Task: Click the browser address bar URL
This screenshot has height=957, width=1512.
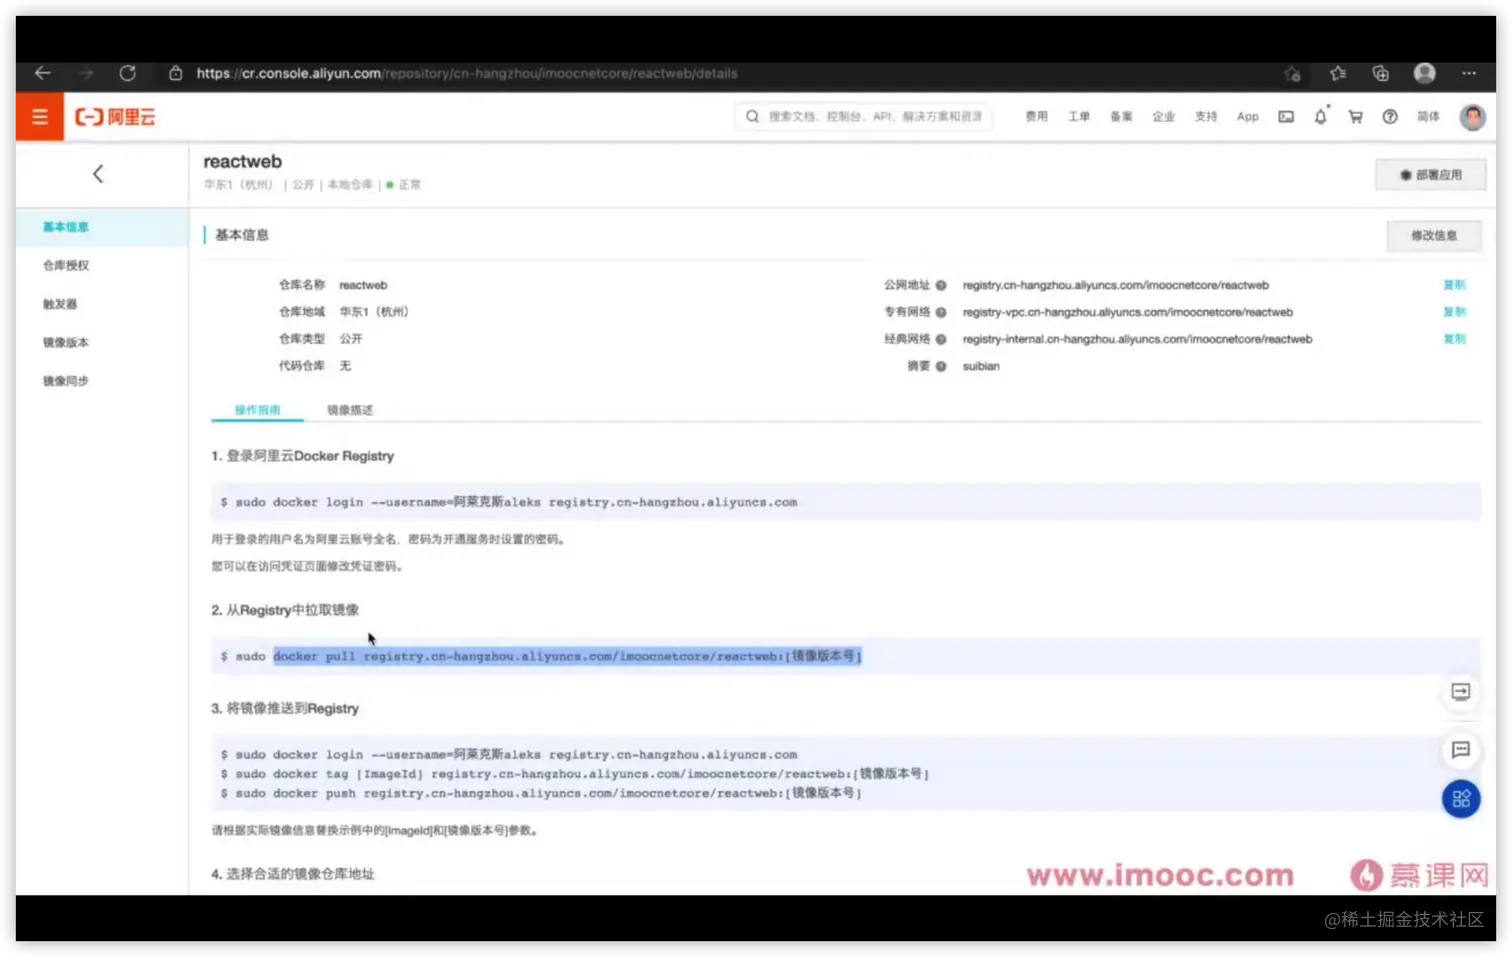Action: (x=467, y=73)
